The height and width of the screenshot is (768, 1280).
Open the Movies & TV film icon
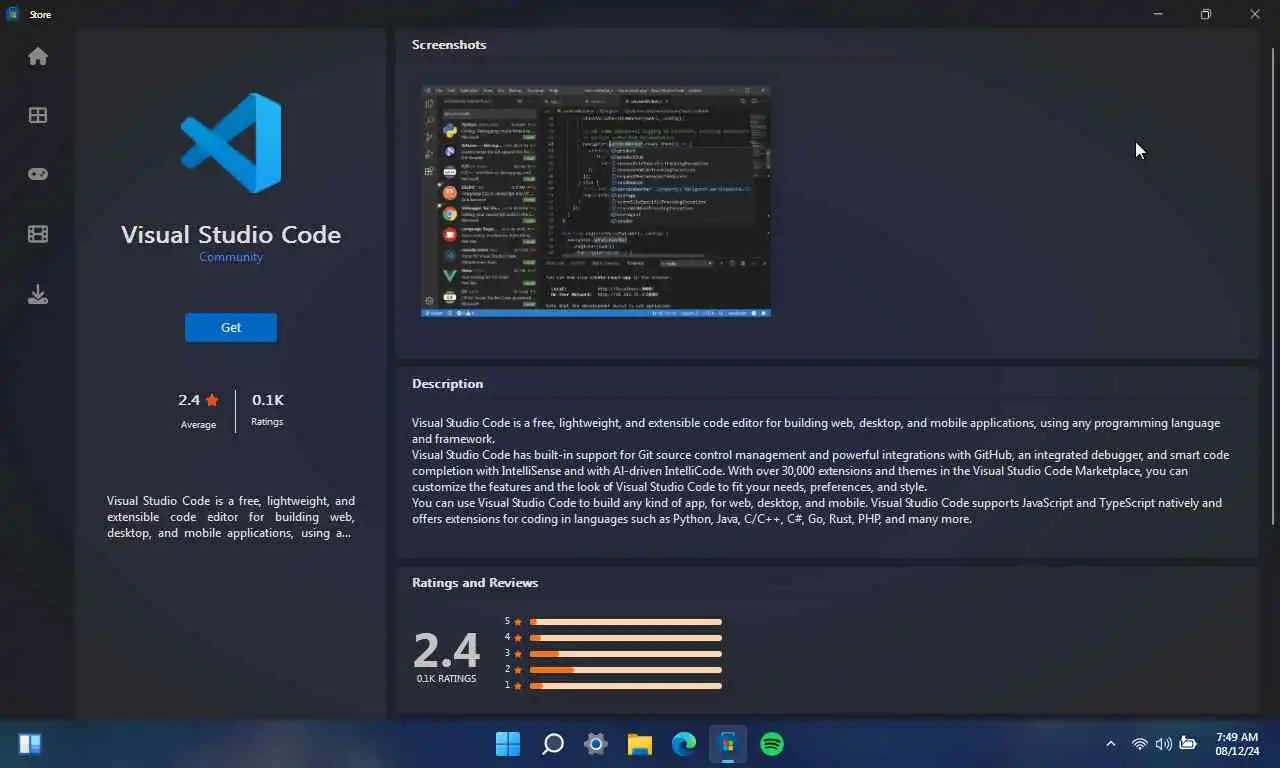click(x=38, y=234)
